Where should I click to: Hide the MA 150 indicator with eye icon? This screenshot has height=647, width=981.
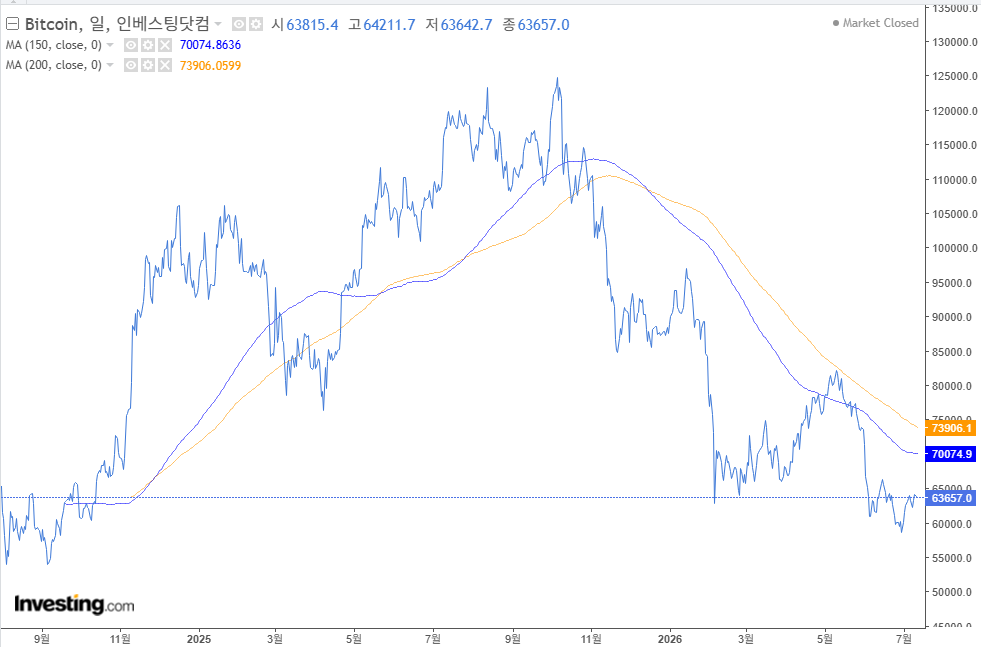point(131,45)
